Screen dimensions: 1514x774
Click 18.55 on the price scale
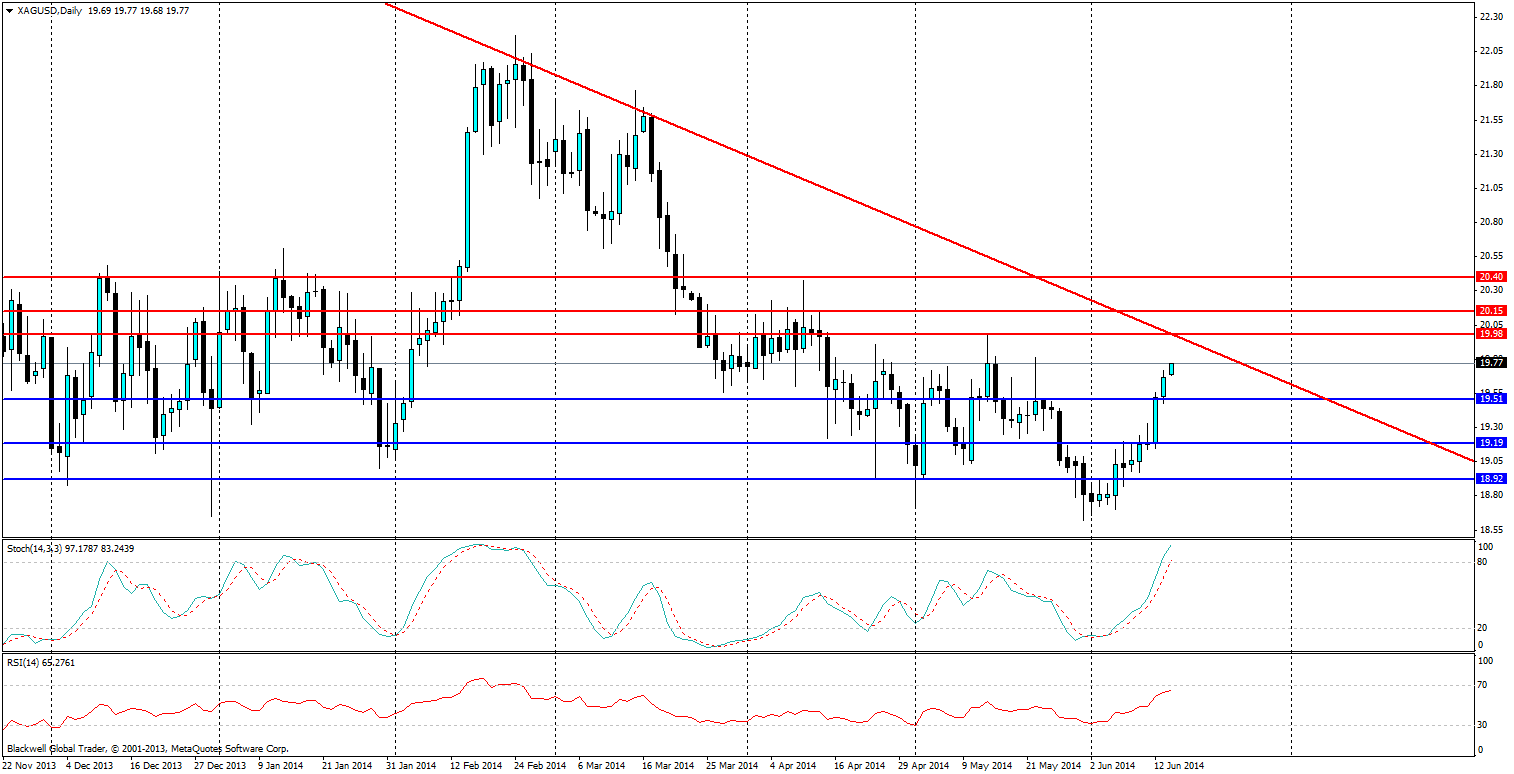click(x=1491, y=530)
